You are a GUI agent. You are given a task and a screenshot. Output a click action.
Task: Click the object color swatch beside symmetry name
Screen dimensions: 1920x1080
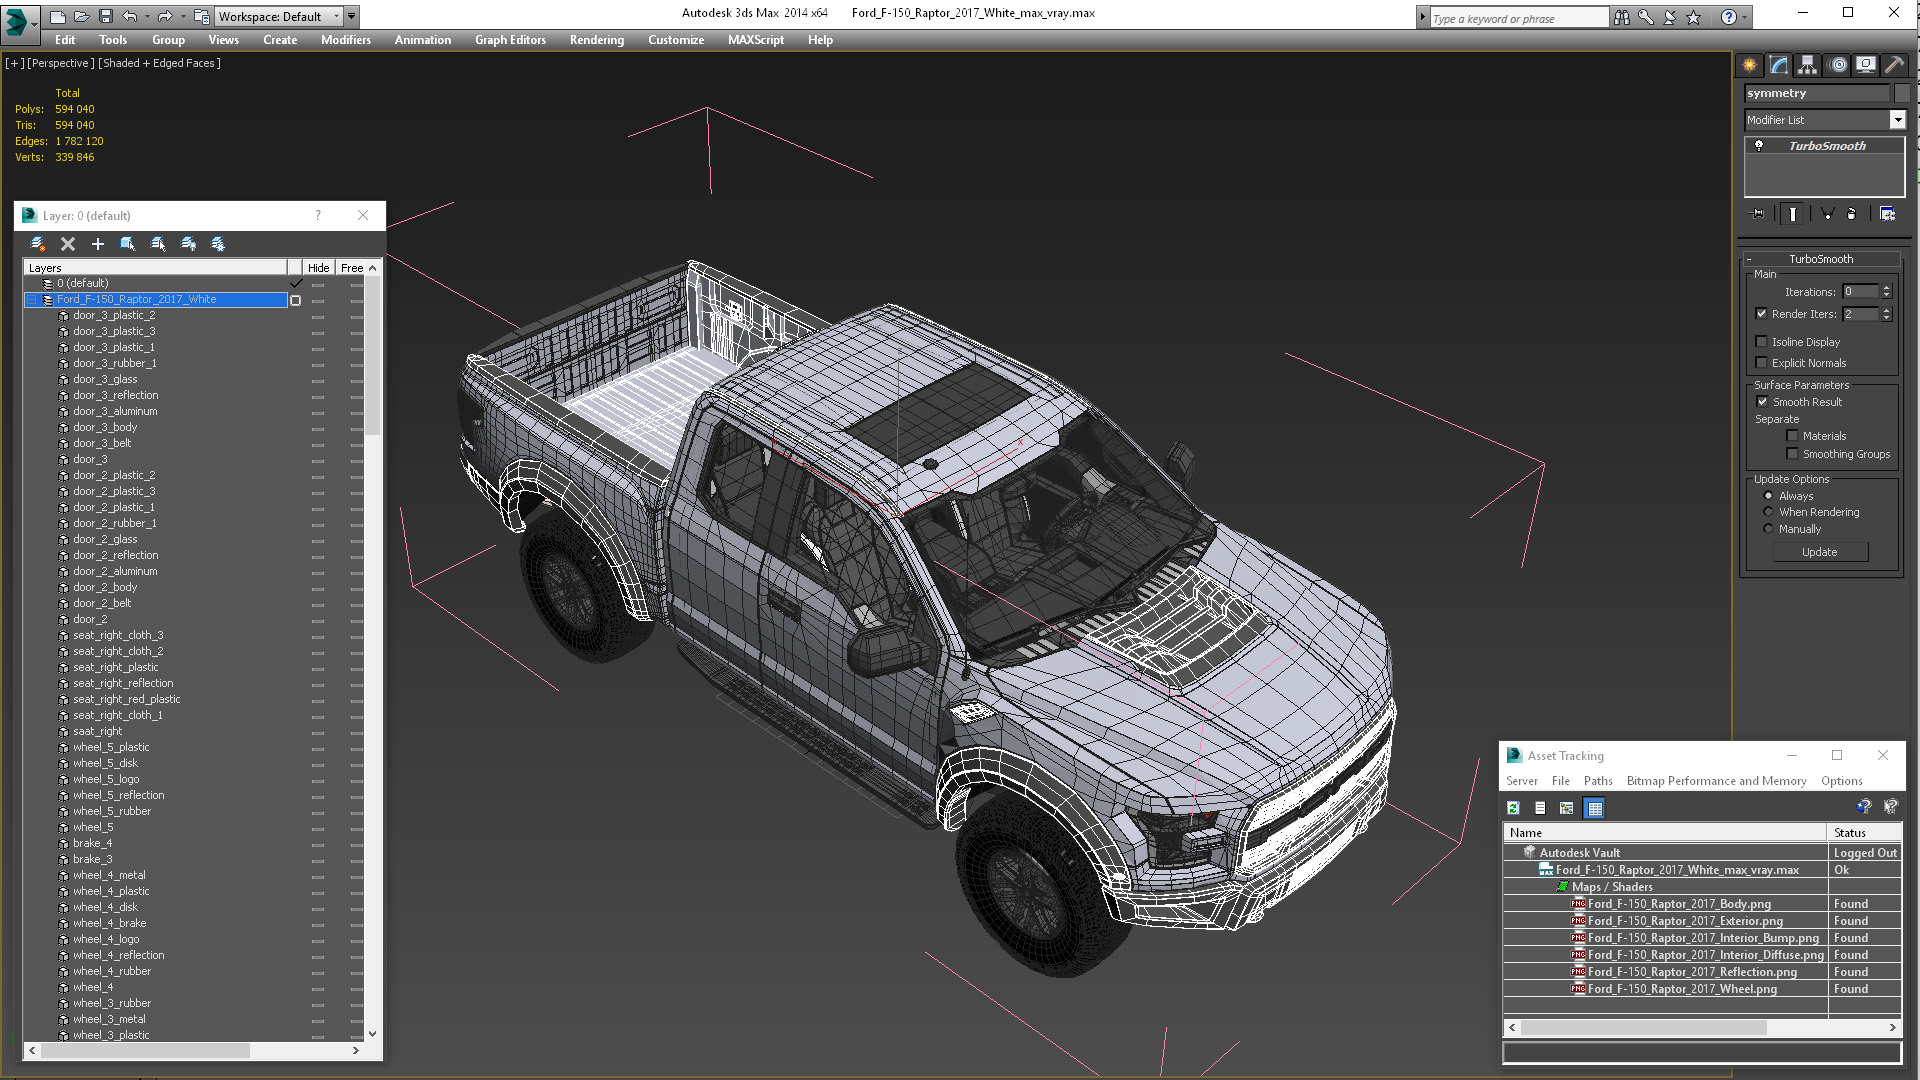[x=1901, y=93]
